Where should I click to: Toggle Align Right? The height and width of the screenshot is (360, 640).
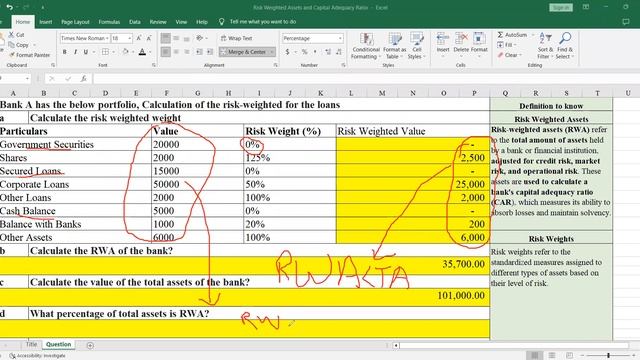[x=187, y=52]
